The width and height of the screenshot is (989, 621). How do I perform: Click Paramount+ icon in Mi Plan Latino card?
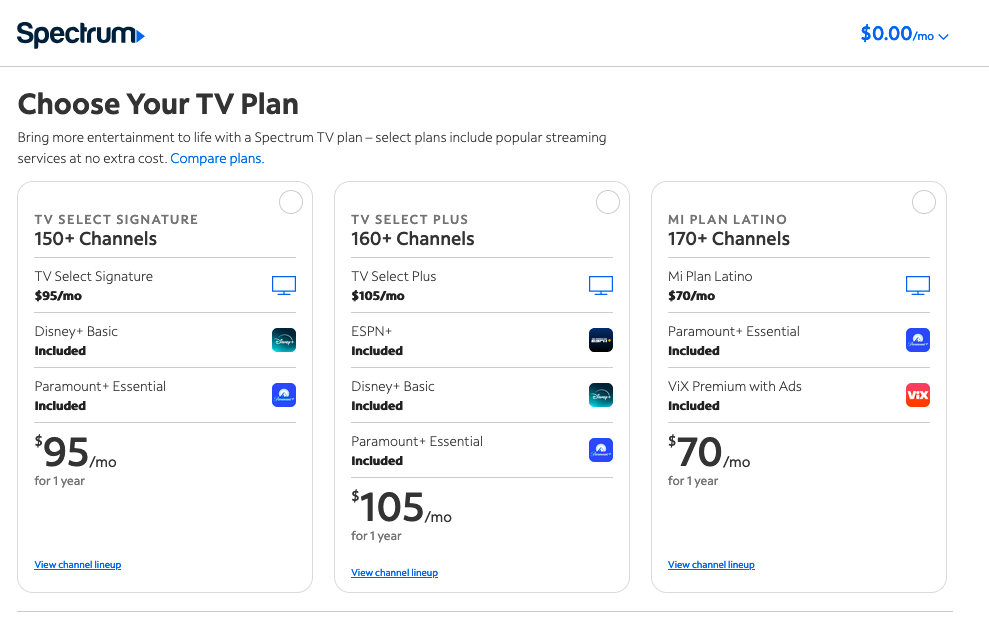918,340
